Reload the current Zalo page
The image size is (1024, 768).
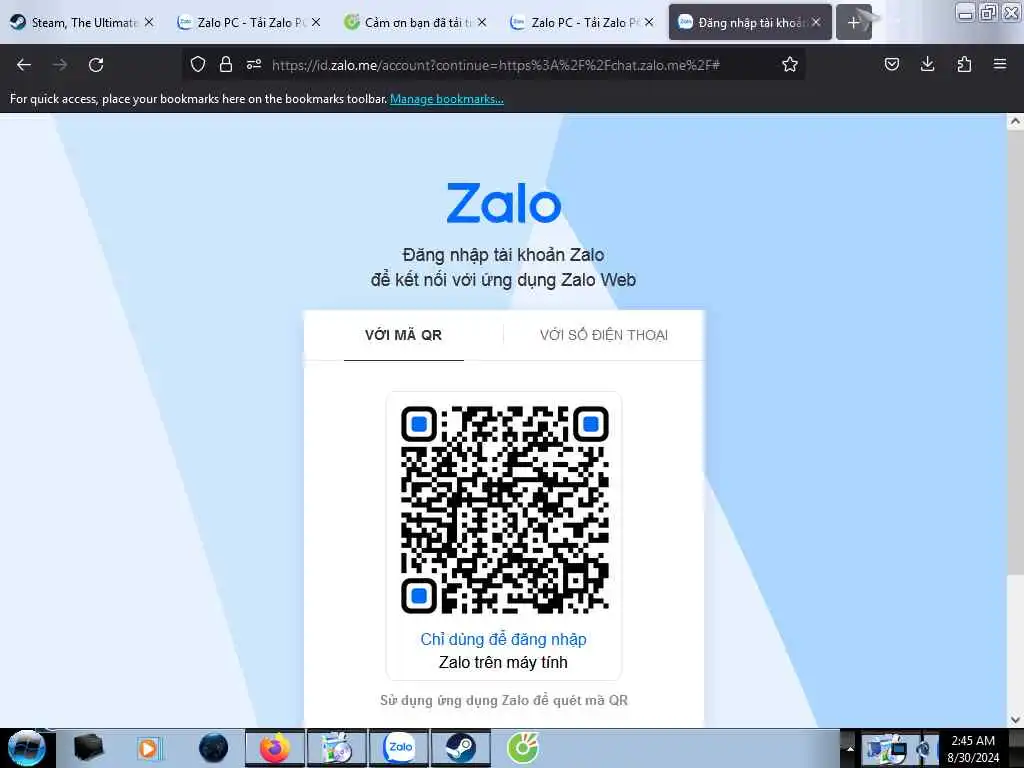[96, 65]
